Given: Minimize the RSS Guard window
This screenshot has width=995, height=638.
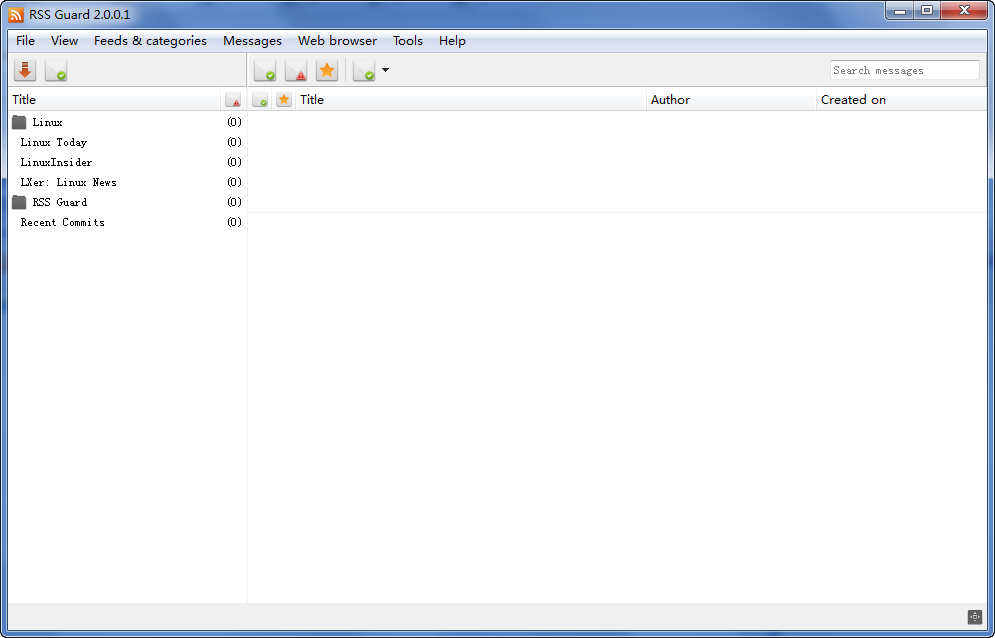Looking at the screenshot, I should [x=900, y=11].
